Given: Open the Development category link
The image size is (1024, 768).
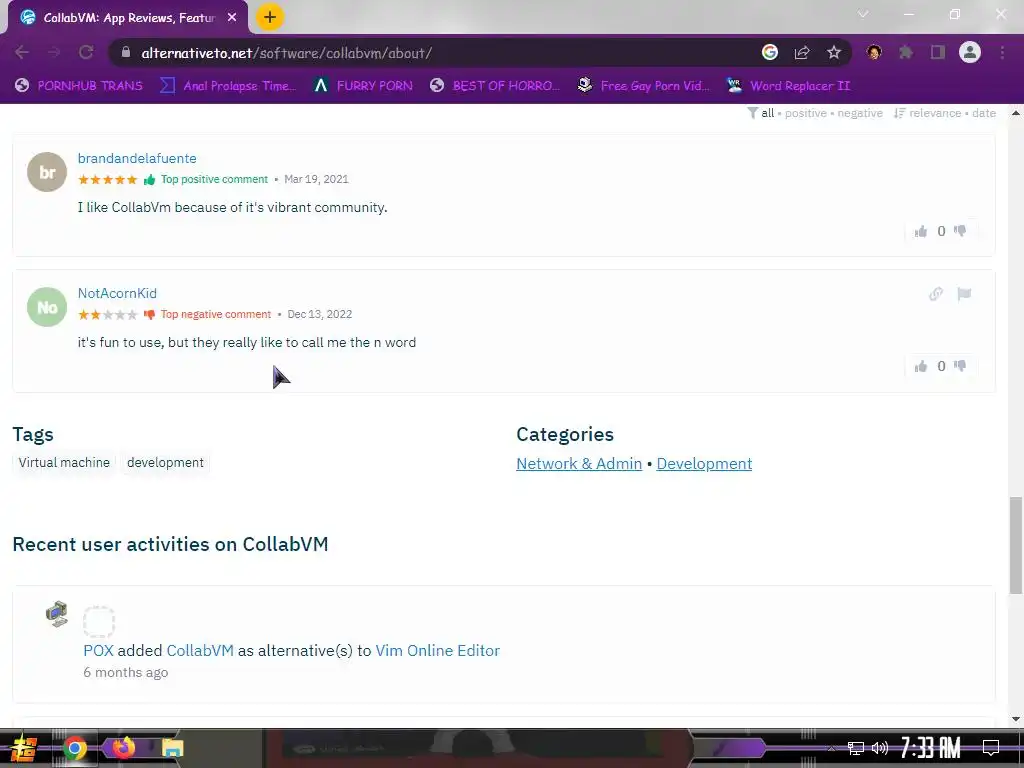Looking at the screenshot, I should 704,464.
